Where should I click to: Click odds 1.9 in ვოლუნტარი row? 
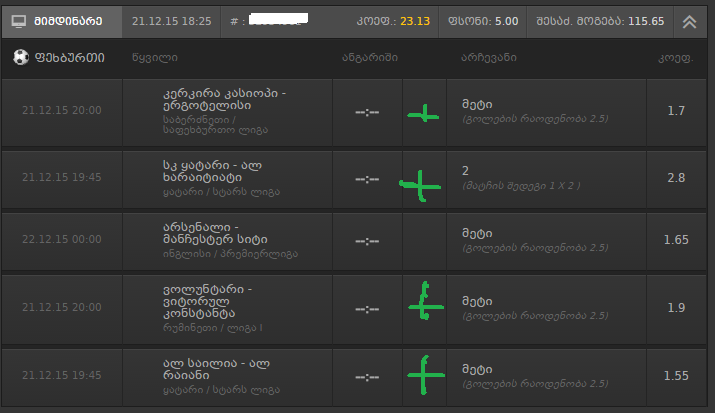676,308
